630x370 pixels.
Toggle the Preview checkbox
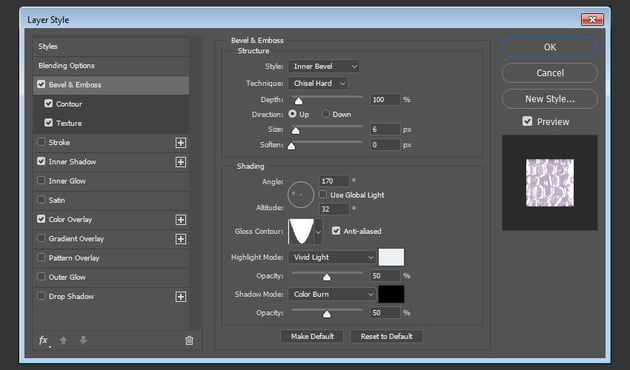[x=527, y=121]
